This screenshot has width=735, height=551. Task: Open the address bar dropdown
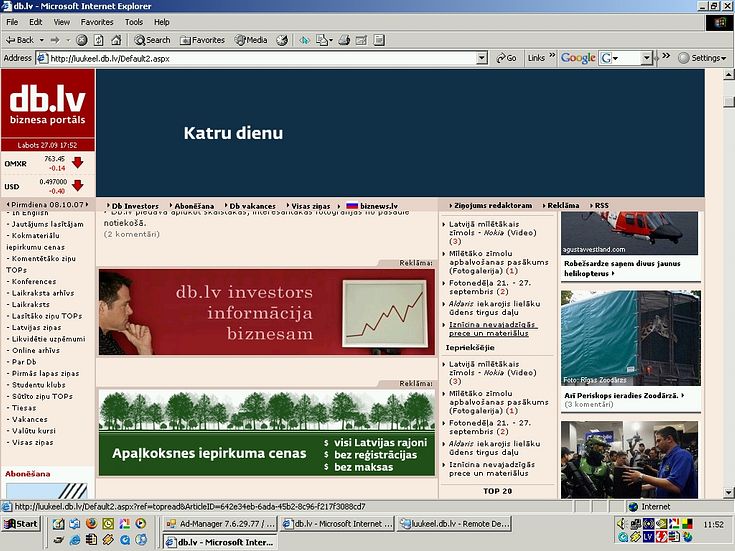point(482,58)
